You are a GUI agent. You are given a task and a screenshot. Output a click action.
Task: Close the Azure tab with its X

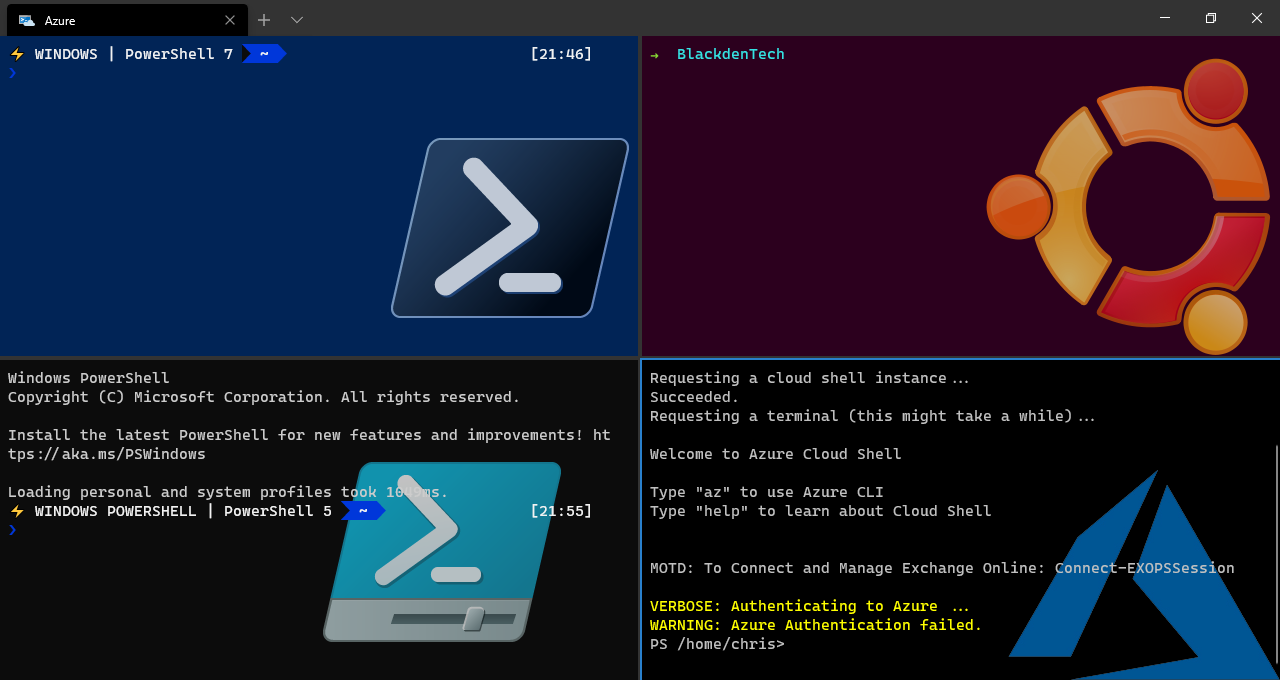point(230,19)
